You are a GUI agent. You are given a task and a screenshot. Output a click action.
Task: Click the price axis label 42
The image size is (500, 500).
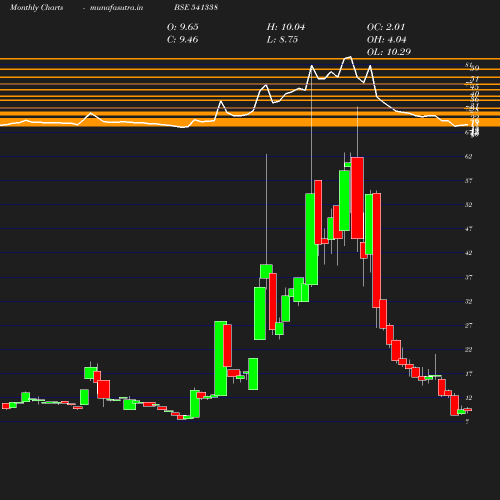[468, 253]
